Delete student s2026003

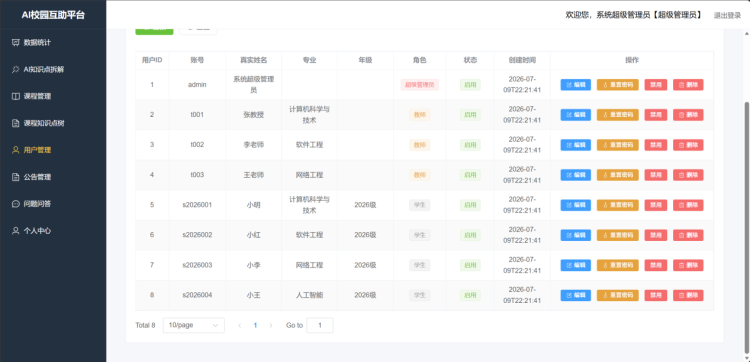(x=688, y=265)
